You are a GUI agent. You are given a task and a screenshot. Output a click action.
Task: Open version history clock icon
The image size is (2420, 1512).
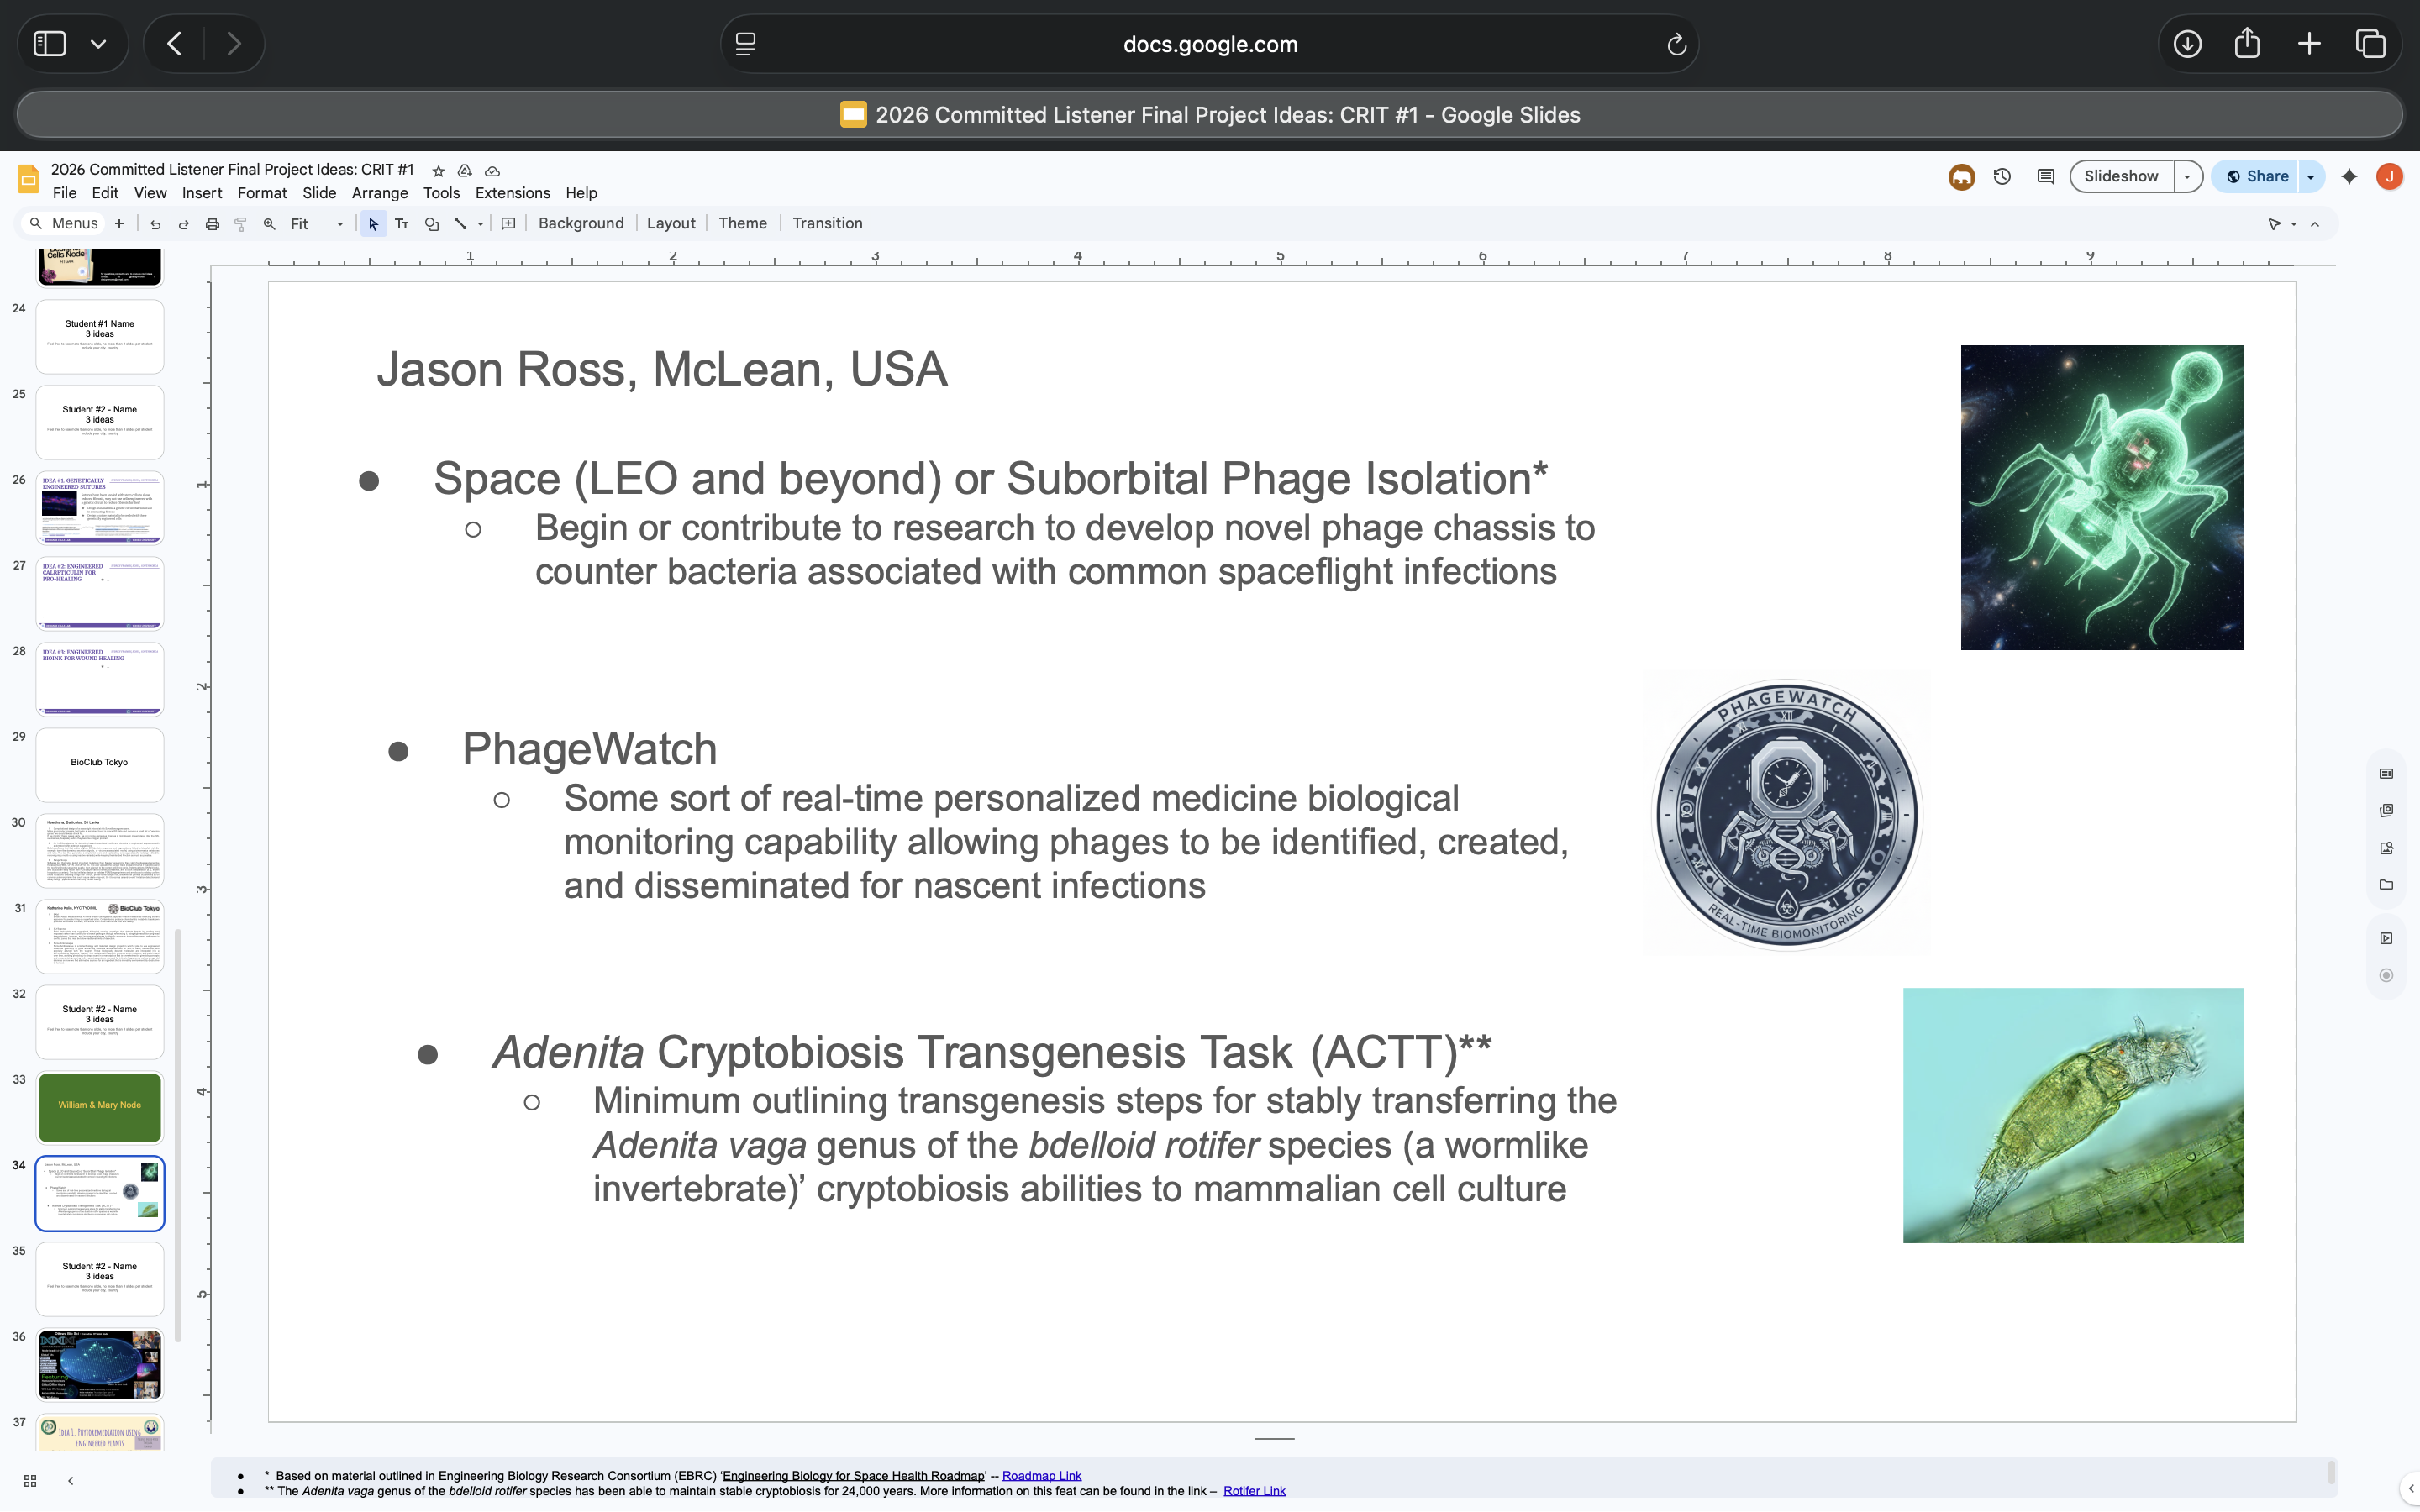pos(2002,177)
